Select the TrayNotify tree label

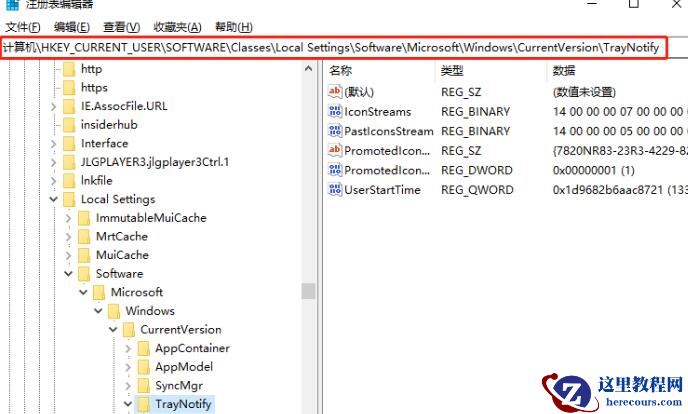(x=183, y=404)
